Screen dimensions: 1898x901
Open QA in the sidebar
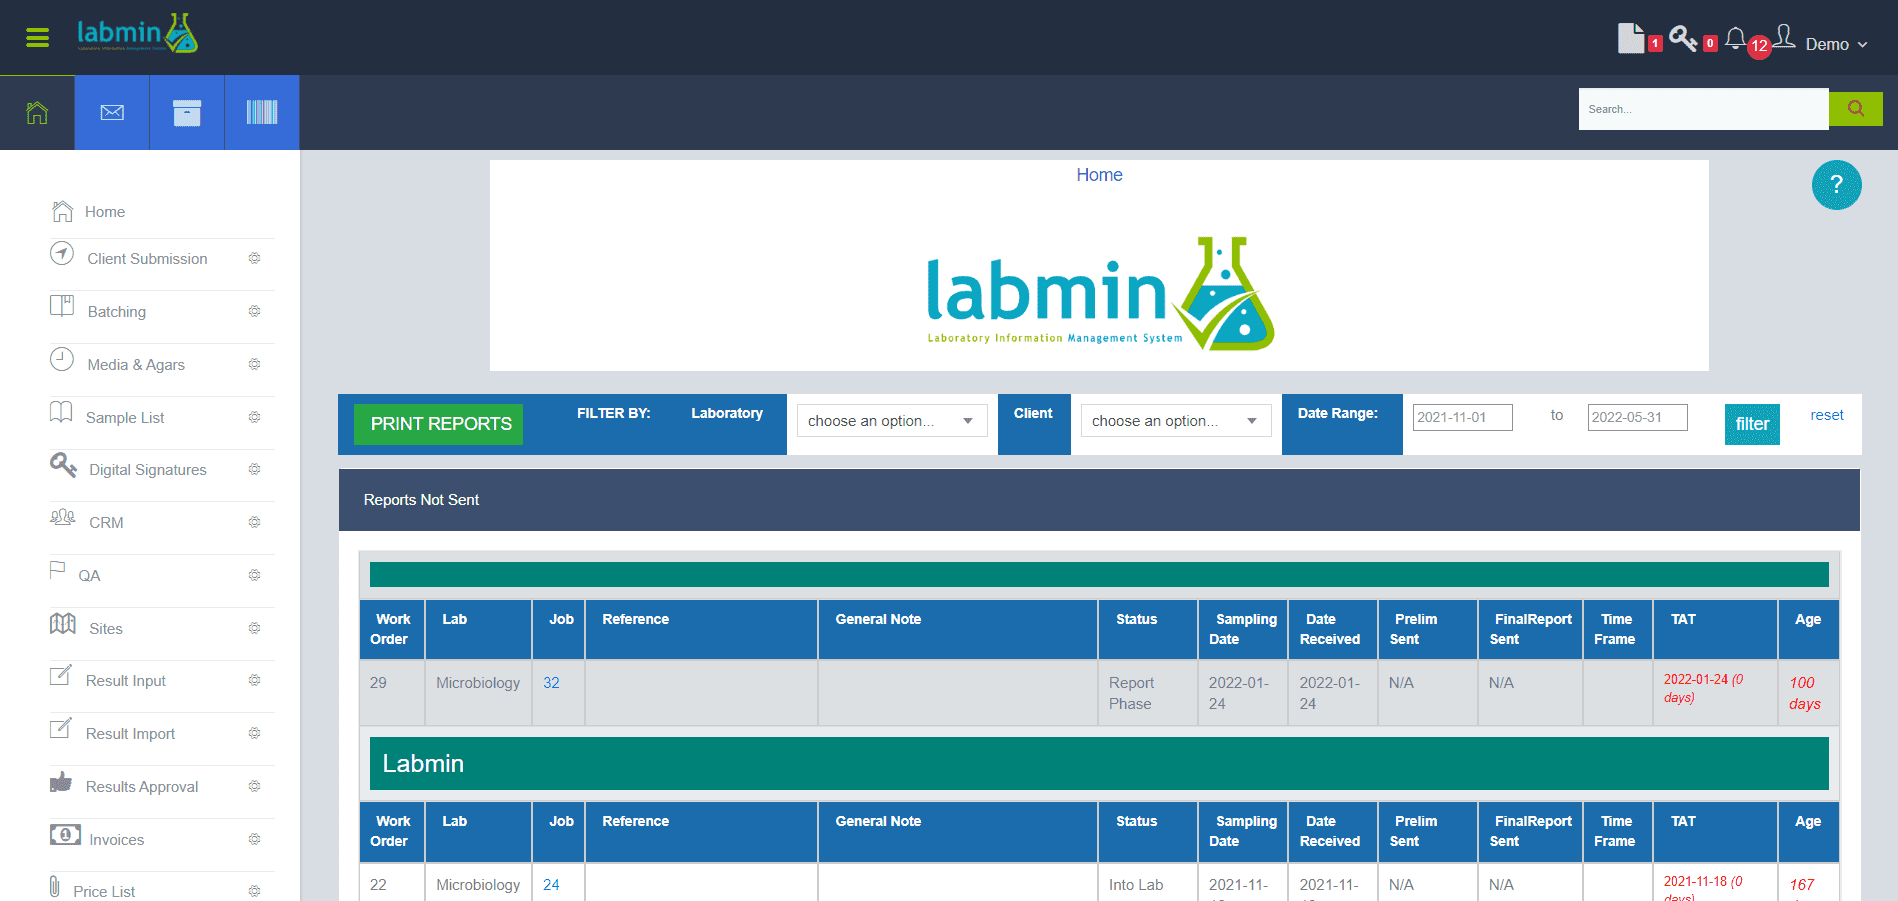[x=89, y=576]
